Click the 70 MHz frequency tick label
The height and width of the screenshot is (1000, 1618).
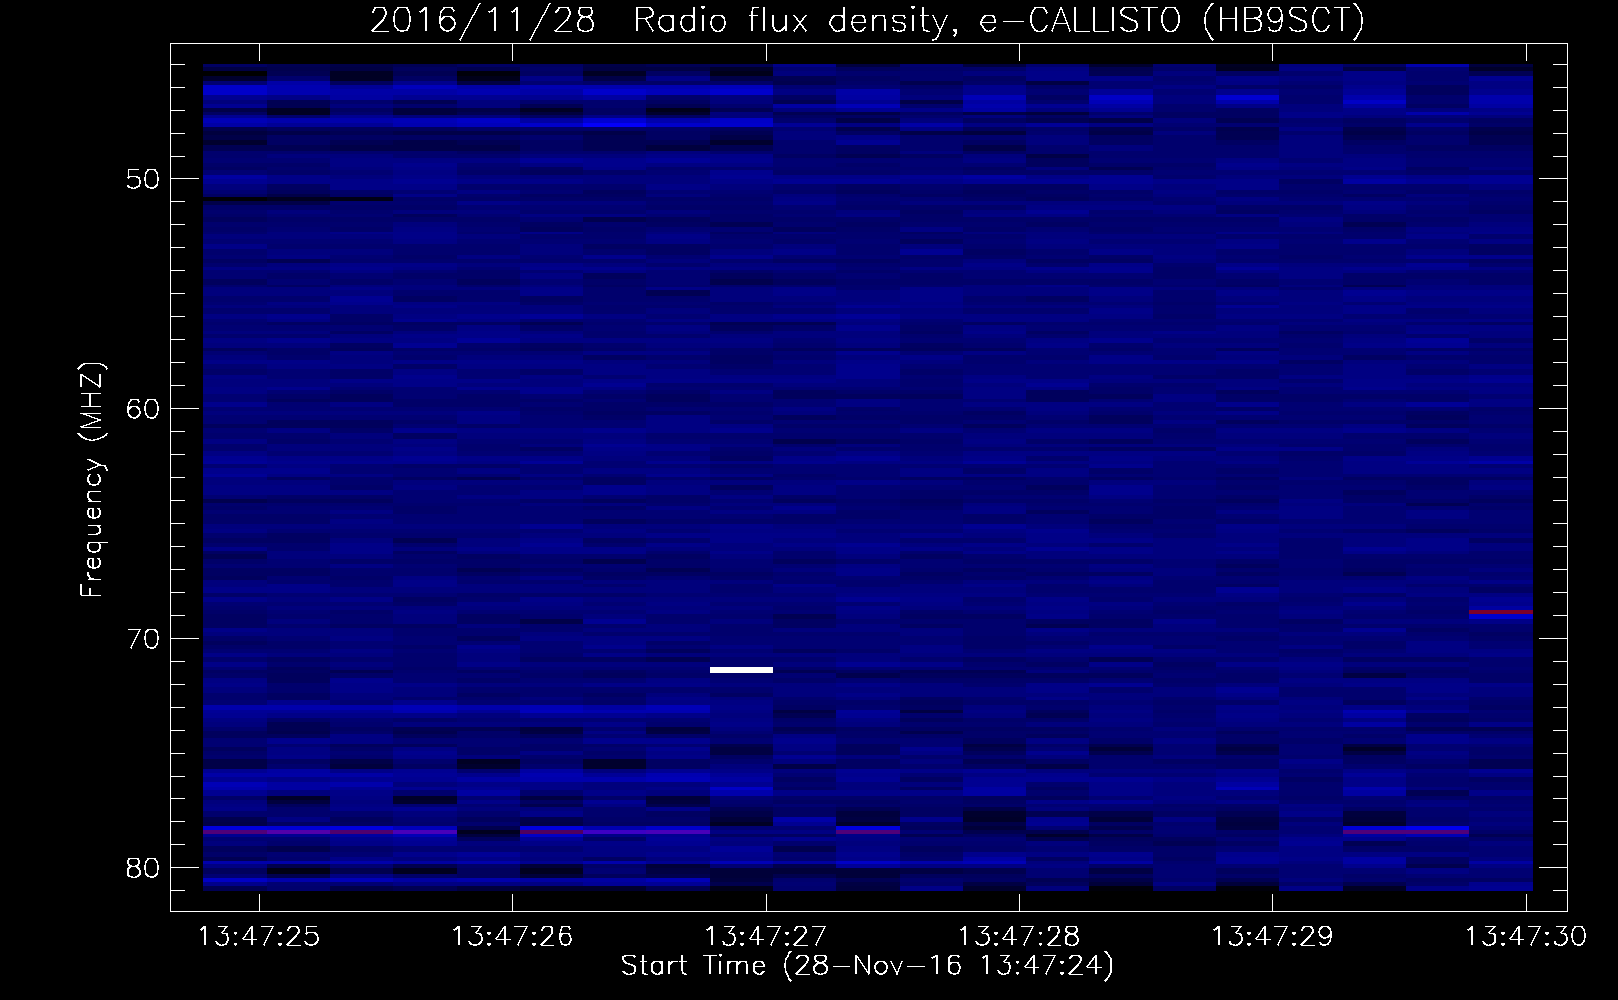(143, 639)
